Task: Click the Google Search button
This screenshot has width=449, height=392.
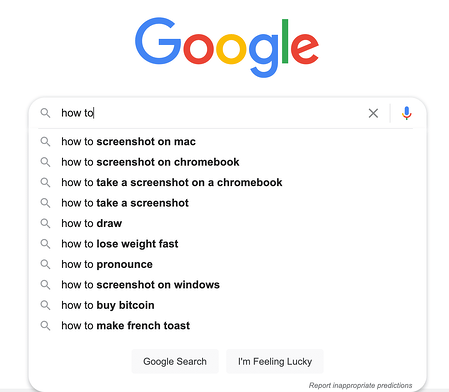Action: [175, 361]
